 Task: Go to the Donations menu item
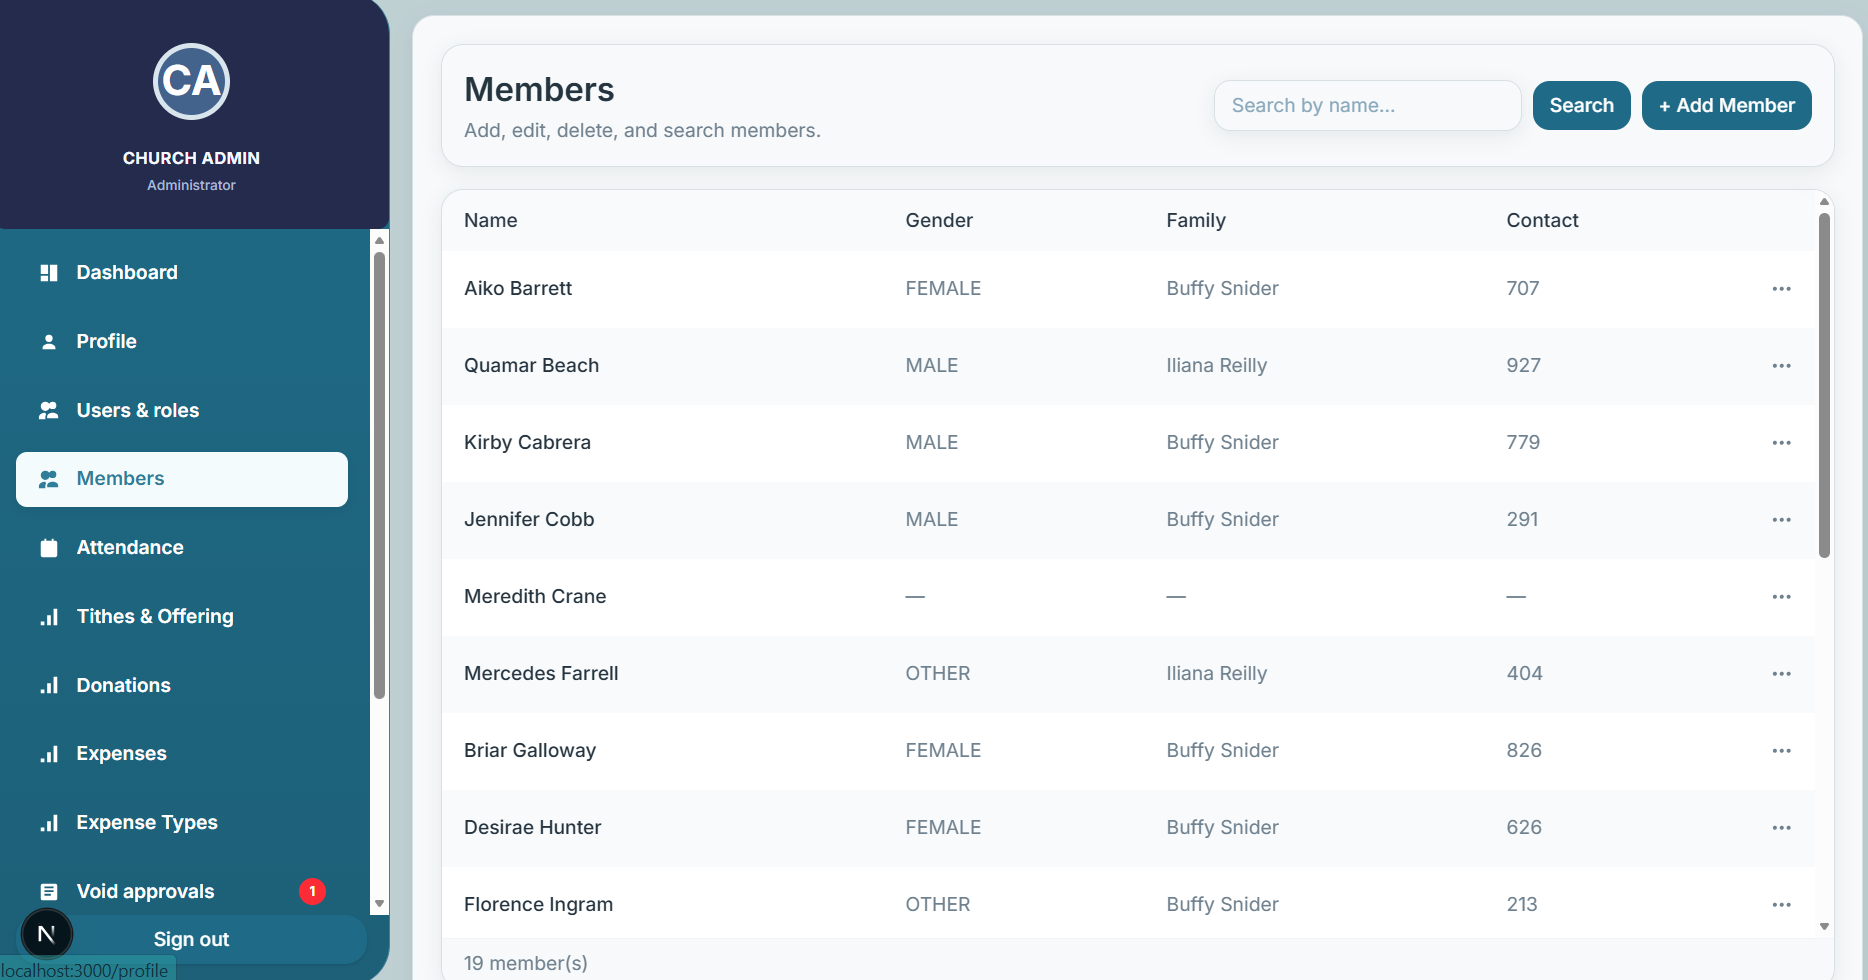pos(123,686)
